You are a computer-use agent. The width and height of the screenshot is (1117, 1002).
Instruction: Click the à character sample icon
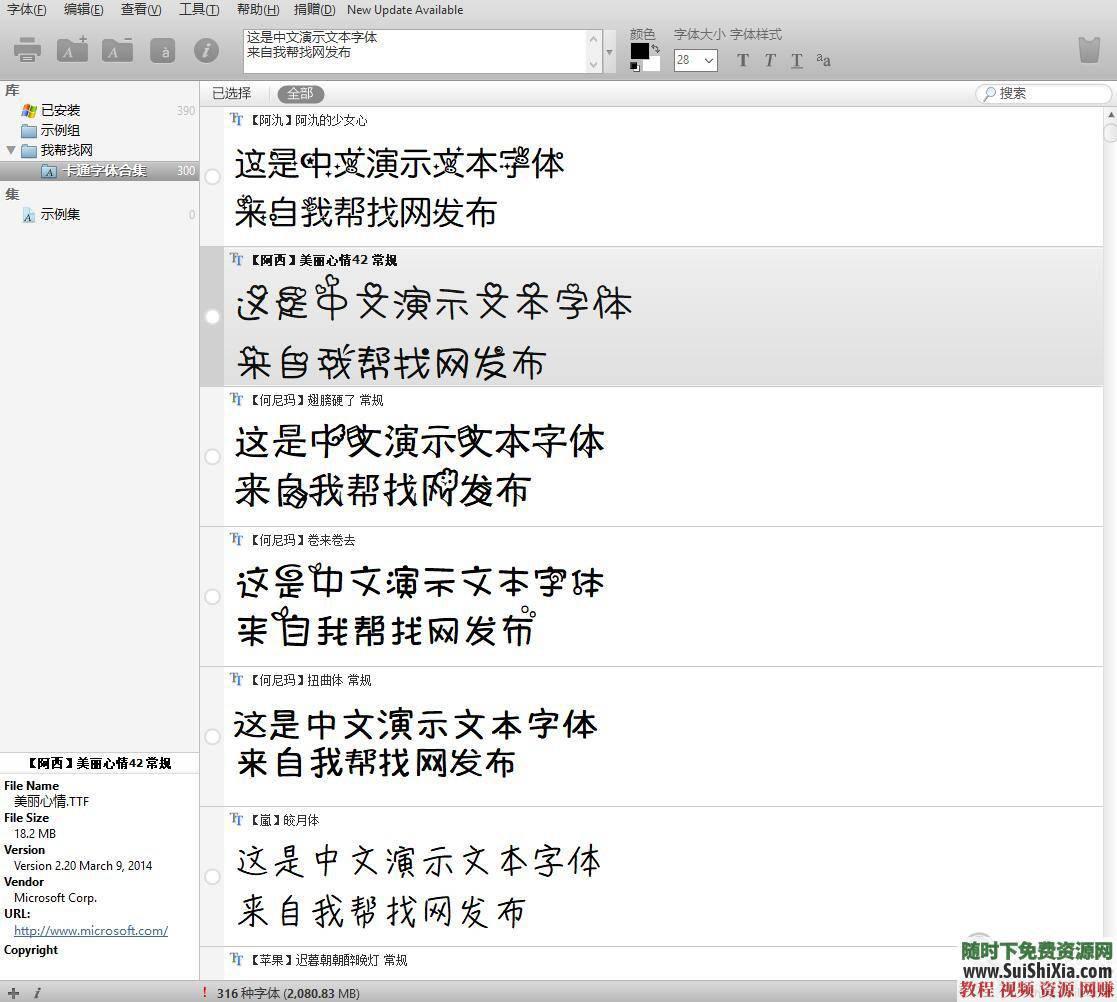[162, 50]
